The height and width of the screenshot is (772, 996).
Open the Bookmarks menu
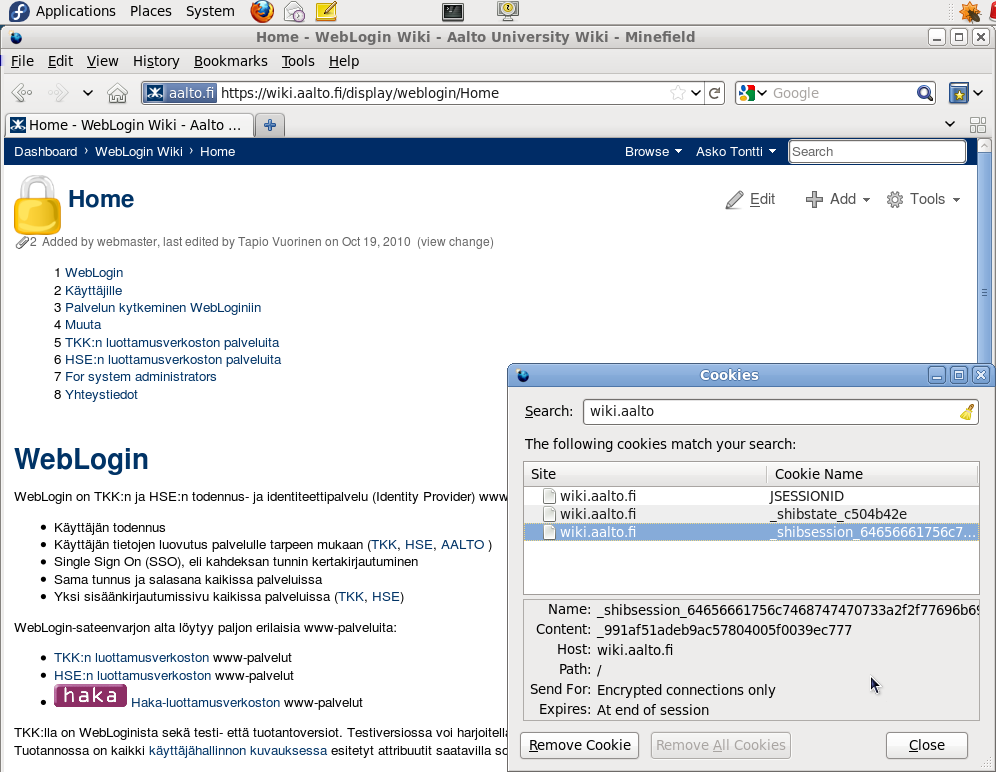(x=231, y=61)
